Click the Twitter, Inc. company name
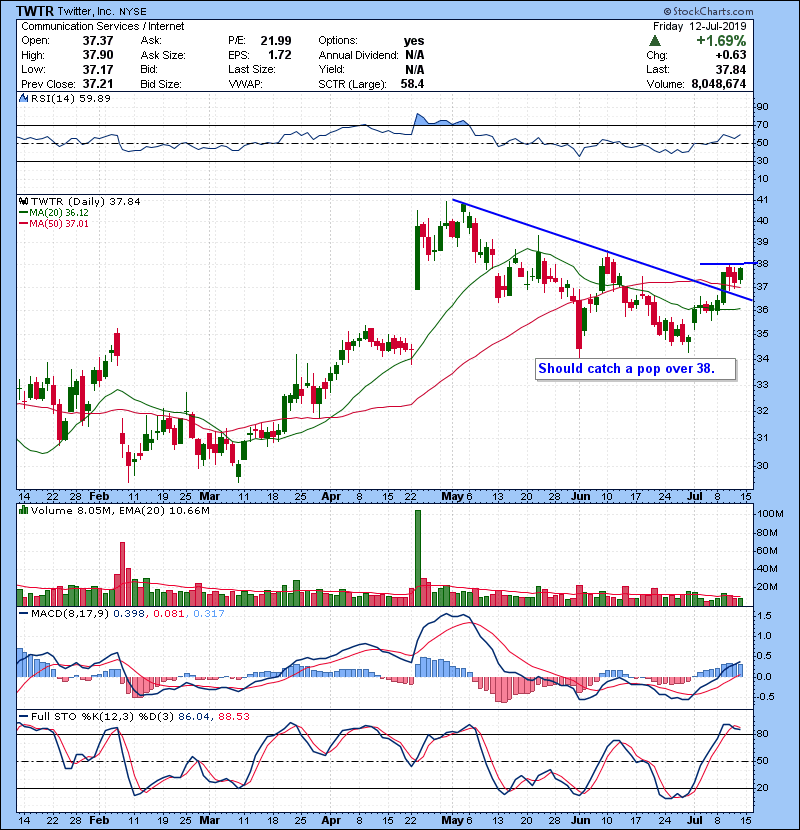 [86, 11]
